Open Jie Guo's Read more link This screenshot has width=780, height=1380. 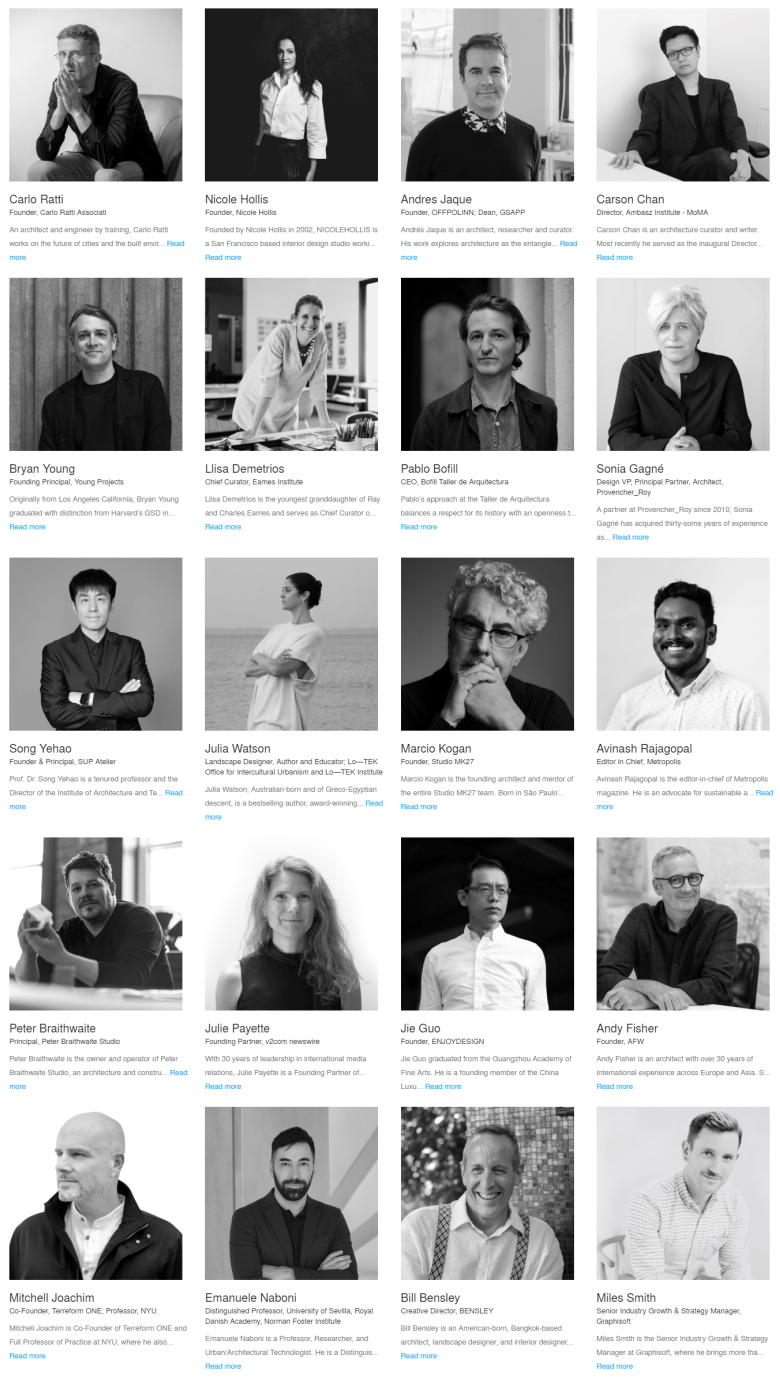[443, 1086]
